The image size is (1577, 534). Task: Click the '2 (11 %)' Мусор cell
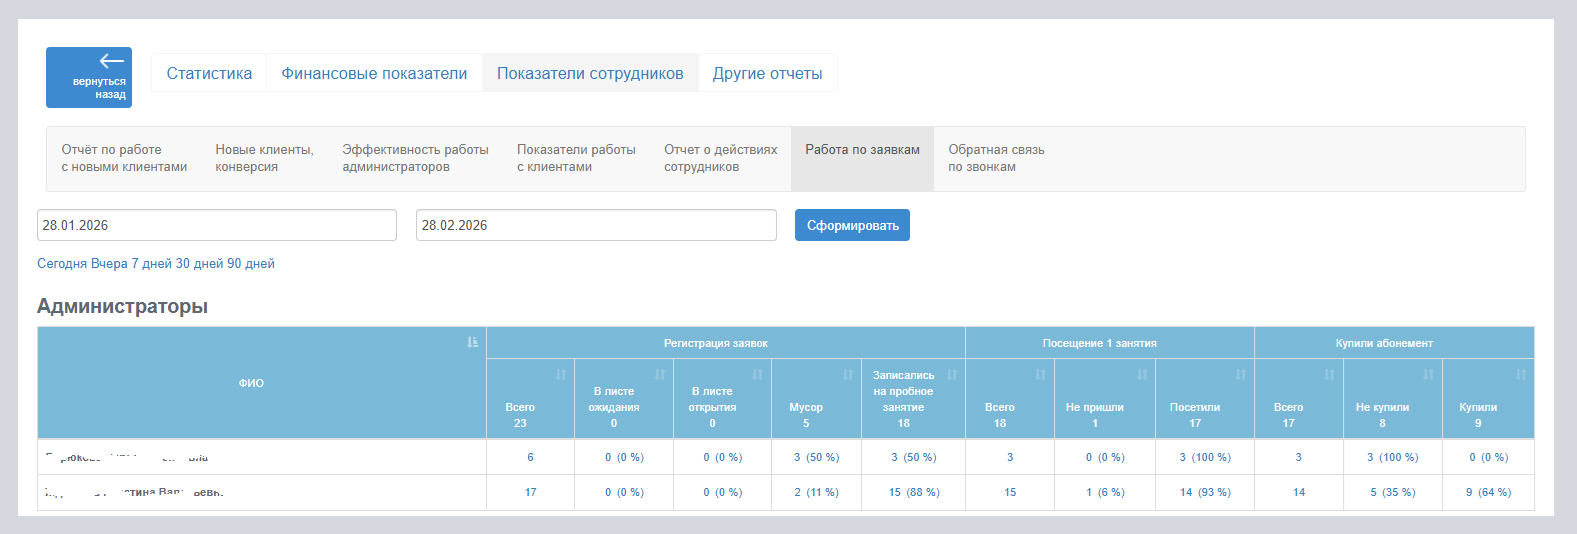click(x=816, y=492)
